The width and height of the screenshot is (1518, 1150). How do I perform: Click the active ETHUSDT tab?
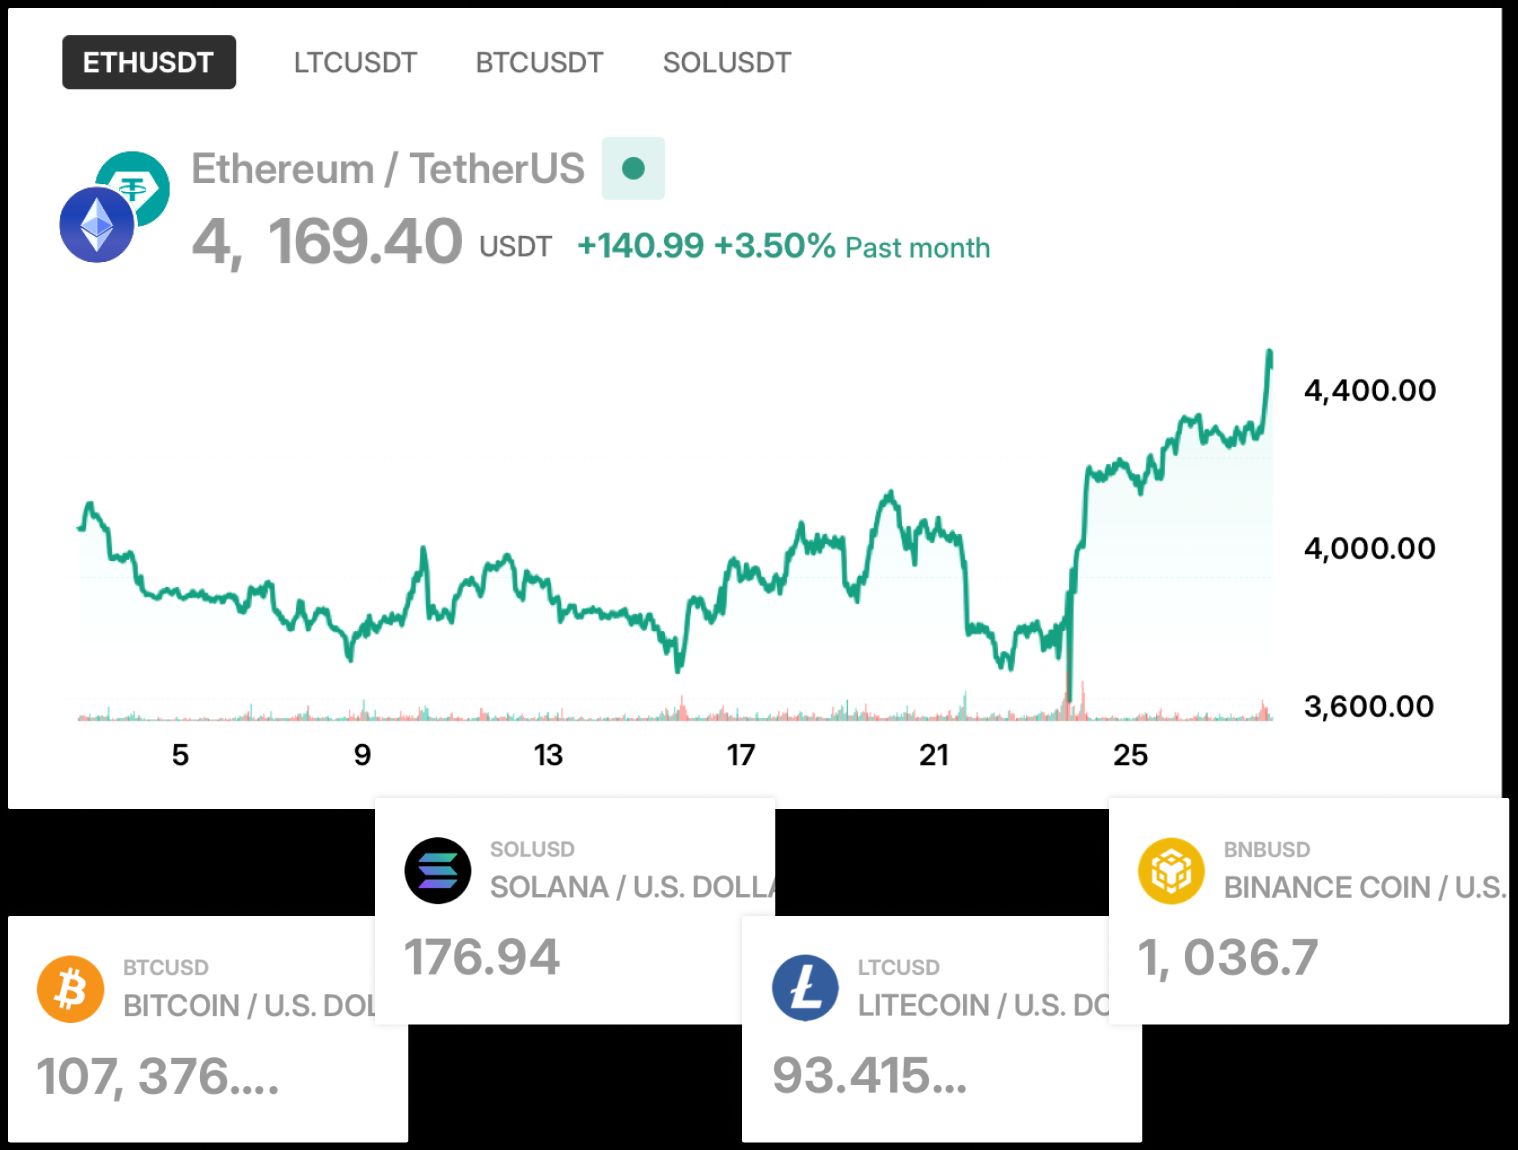(x=148, y=62)
